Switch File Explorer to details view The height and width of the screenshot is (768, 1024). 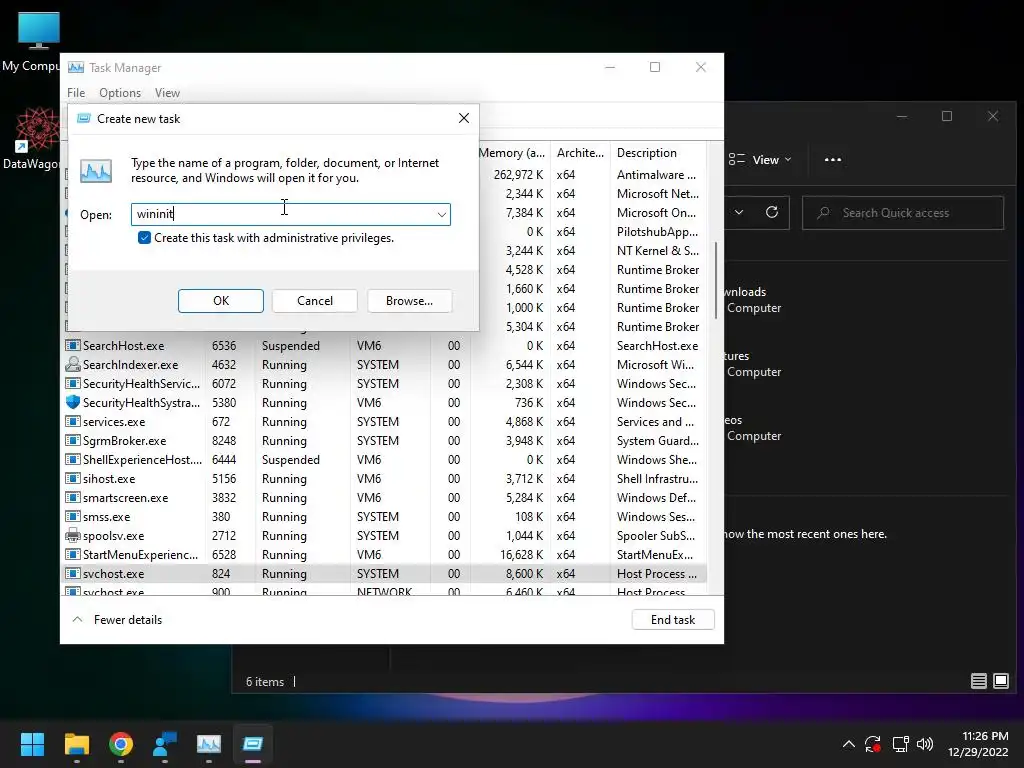click(x=978, y=681)
